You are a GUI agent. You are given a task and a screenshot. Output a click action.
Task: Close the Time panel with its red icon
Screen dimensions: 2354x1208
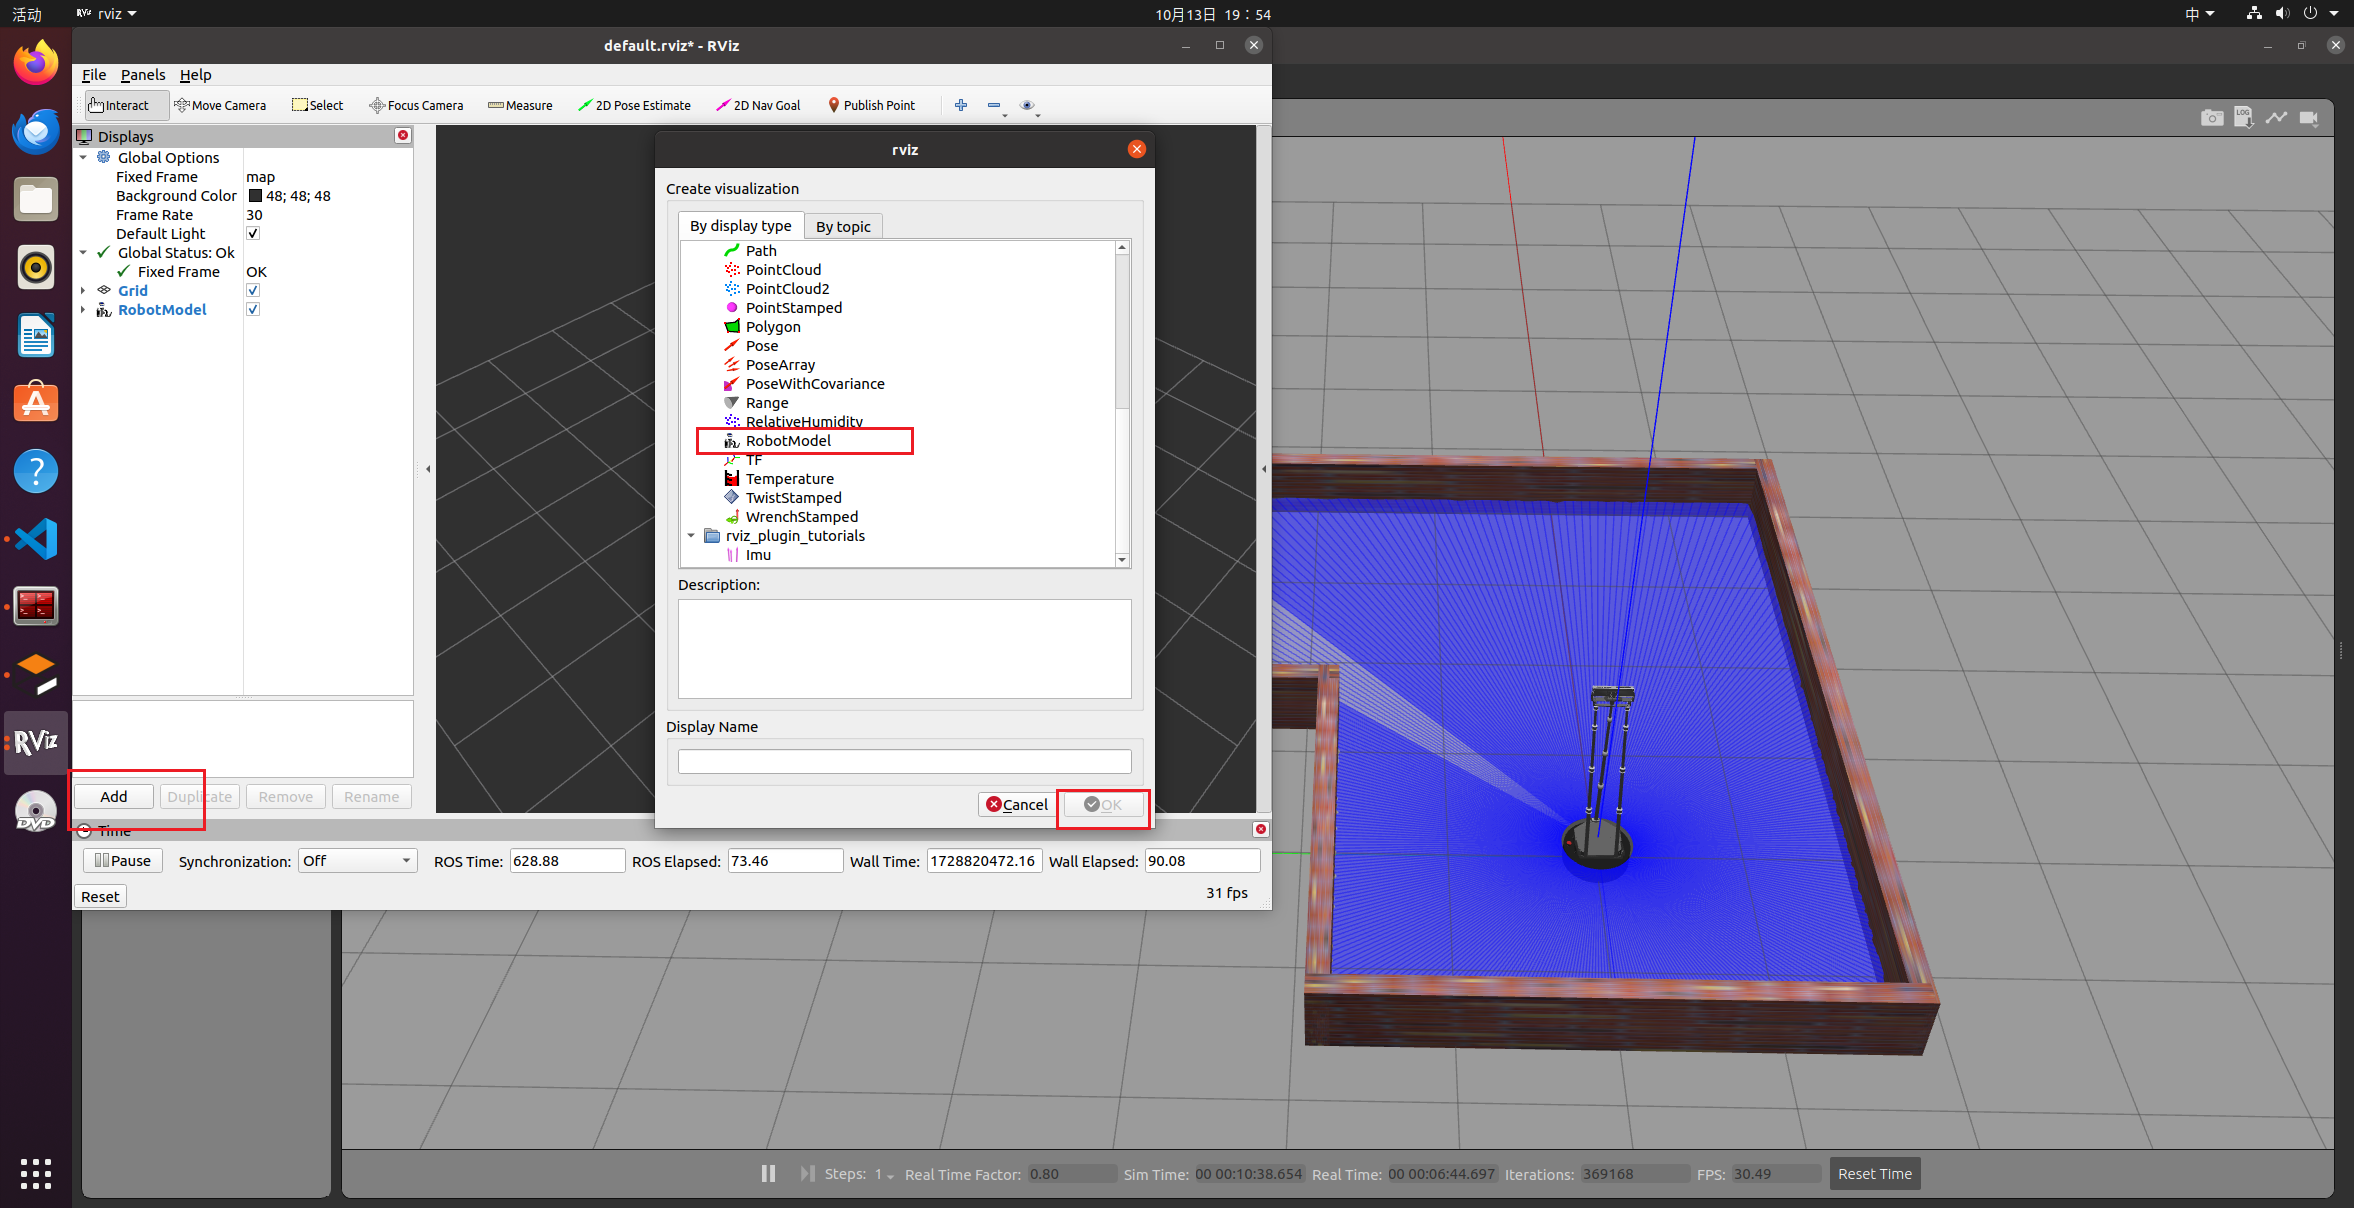[x=1261, y=829]
